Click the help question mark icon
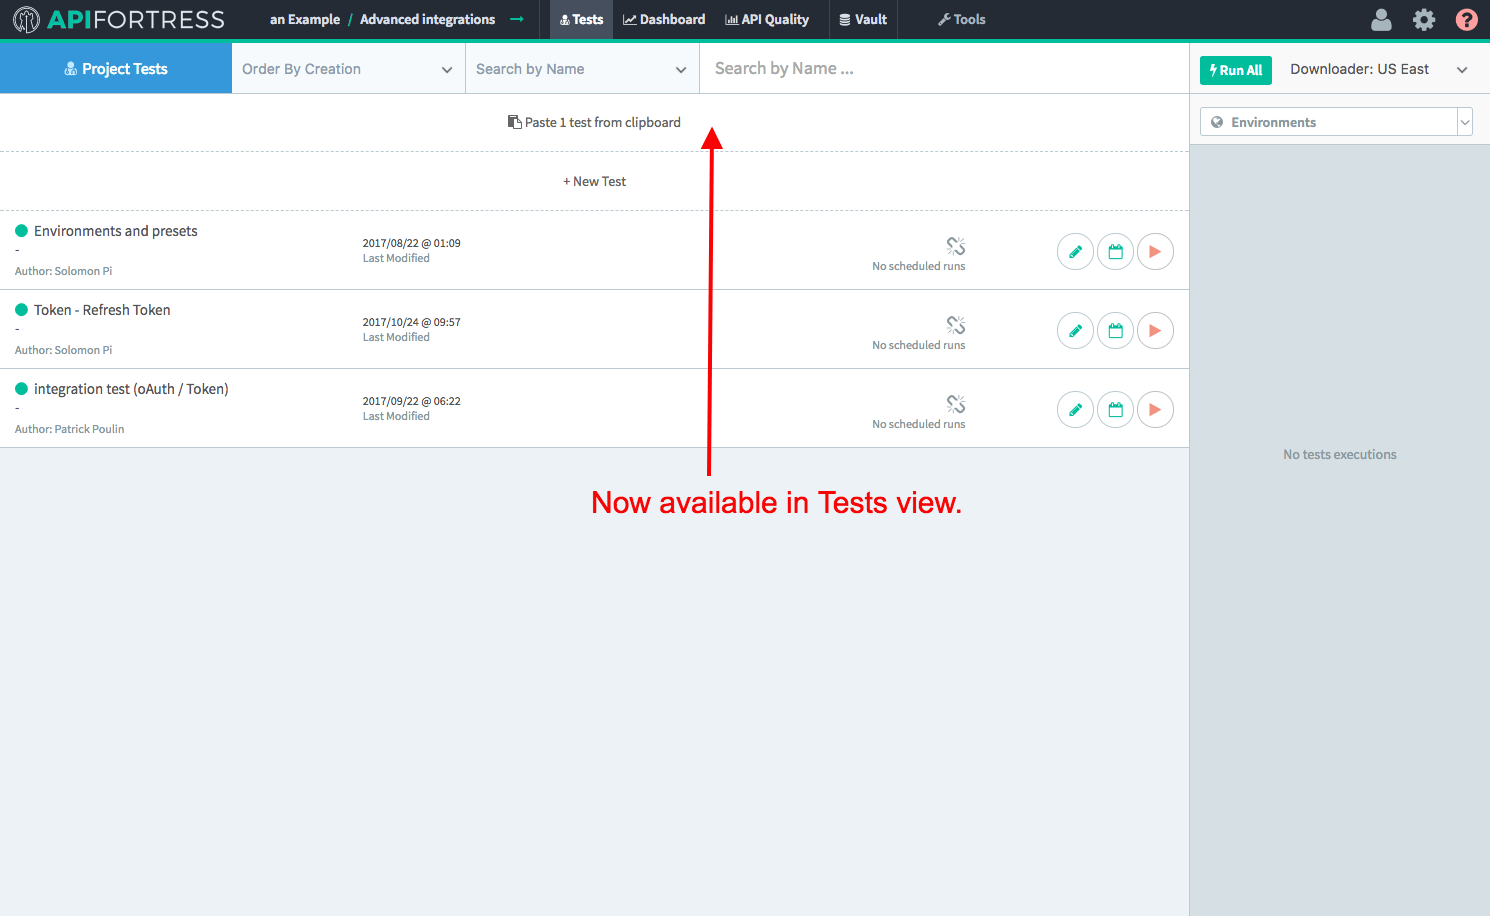This screenshot has height=916, width=1490. (x=1466, y=20)
